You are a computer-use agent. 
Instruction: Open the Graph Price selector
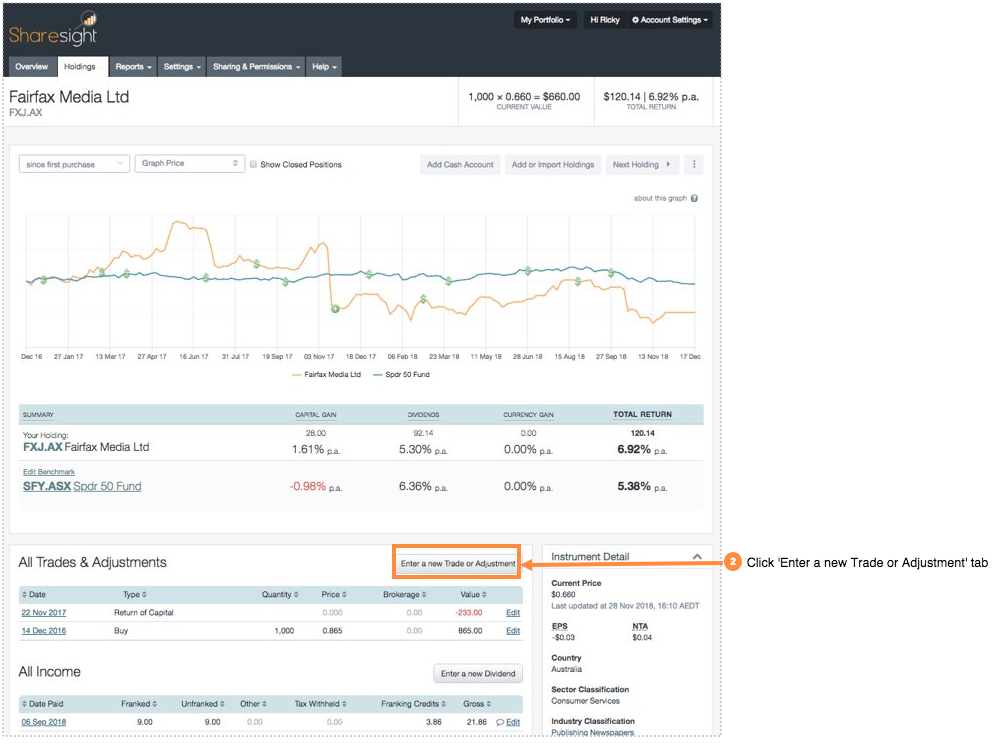tap(189, 163)
